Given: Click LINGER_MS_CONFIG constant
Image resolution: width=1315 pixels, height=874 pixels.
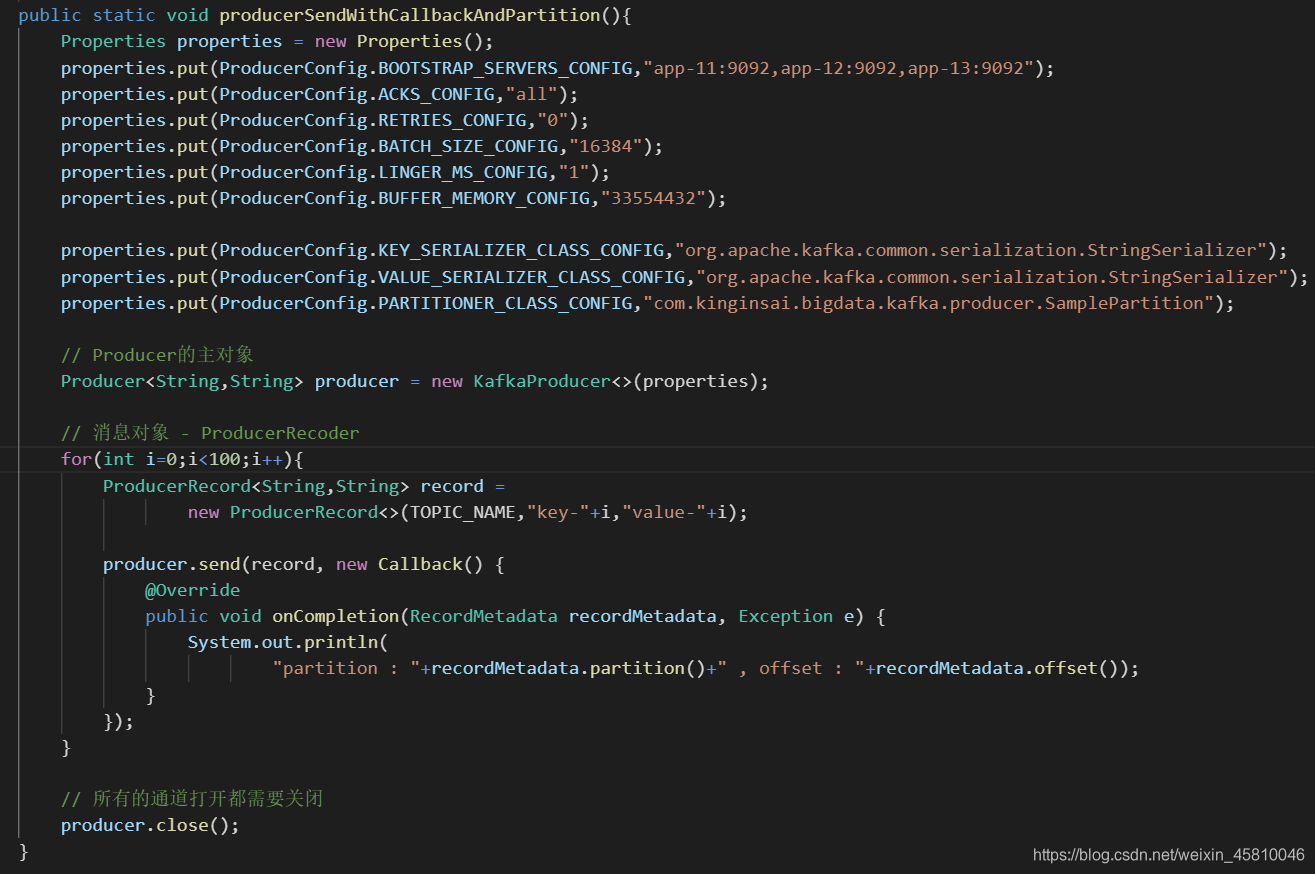Looking at the screenshot, I should (463, 172).
